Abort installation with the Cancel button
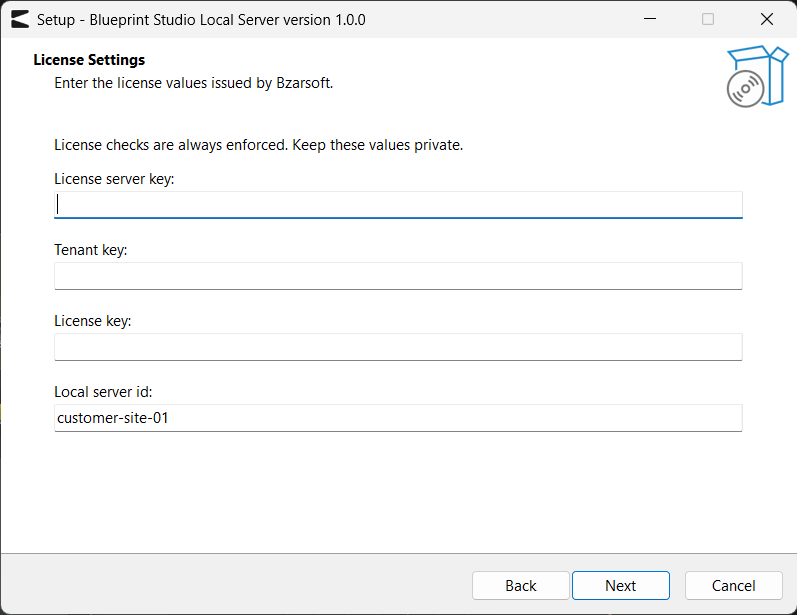Viewport: 797px width, 615px height. coord(733,586)
